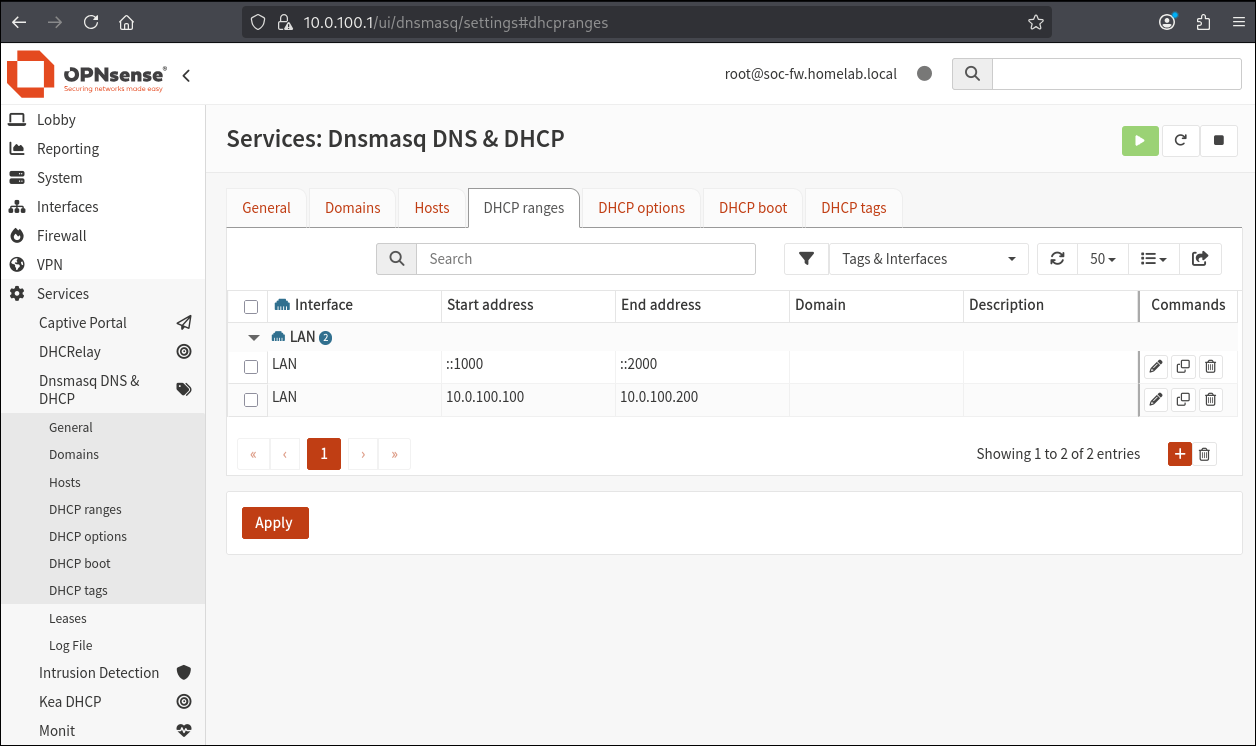Open browser extensions menu
The width and height of the screenshot is (1256, 746).
1203,22
